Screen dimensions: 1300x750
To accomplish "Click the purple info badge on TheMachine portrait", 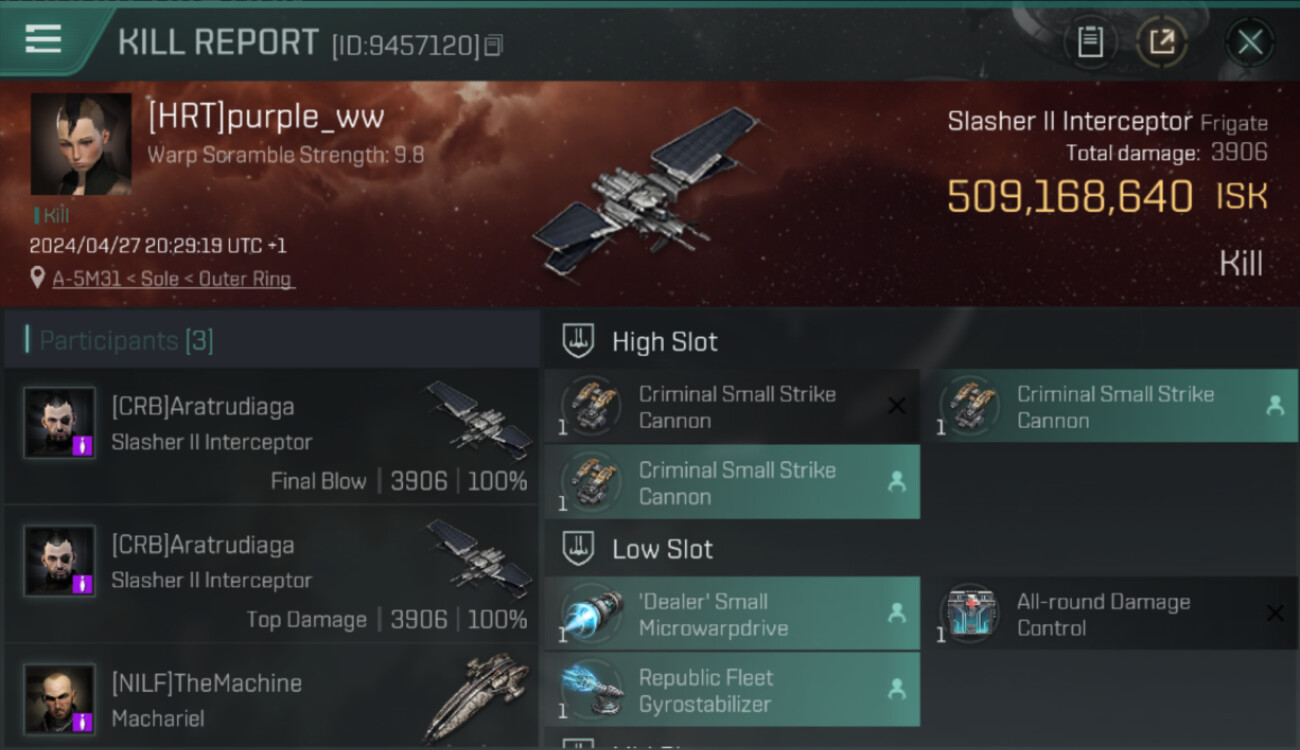I will [83, 720].
